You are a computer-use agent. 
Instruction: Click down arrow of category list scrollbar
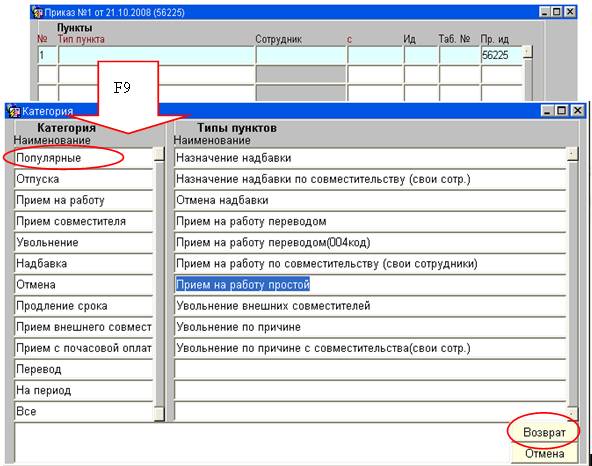coord(160,414)
